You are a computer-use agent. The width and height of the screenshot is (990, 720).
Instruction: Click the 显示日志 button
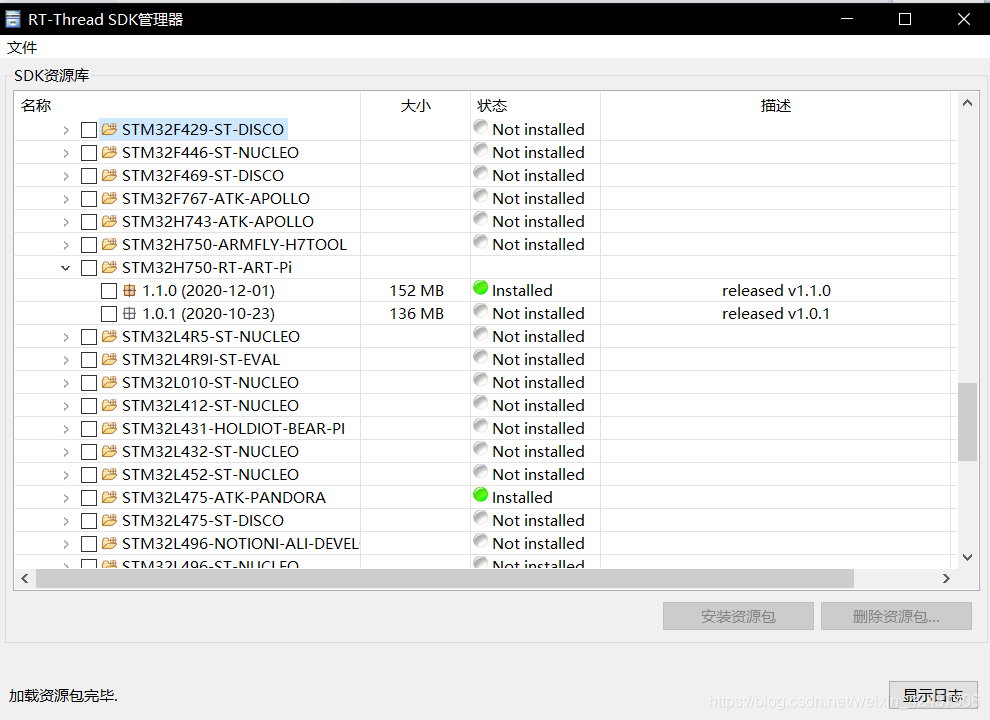(933, 695)
